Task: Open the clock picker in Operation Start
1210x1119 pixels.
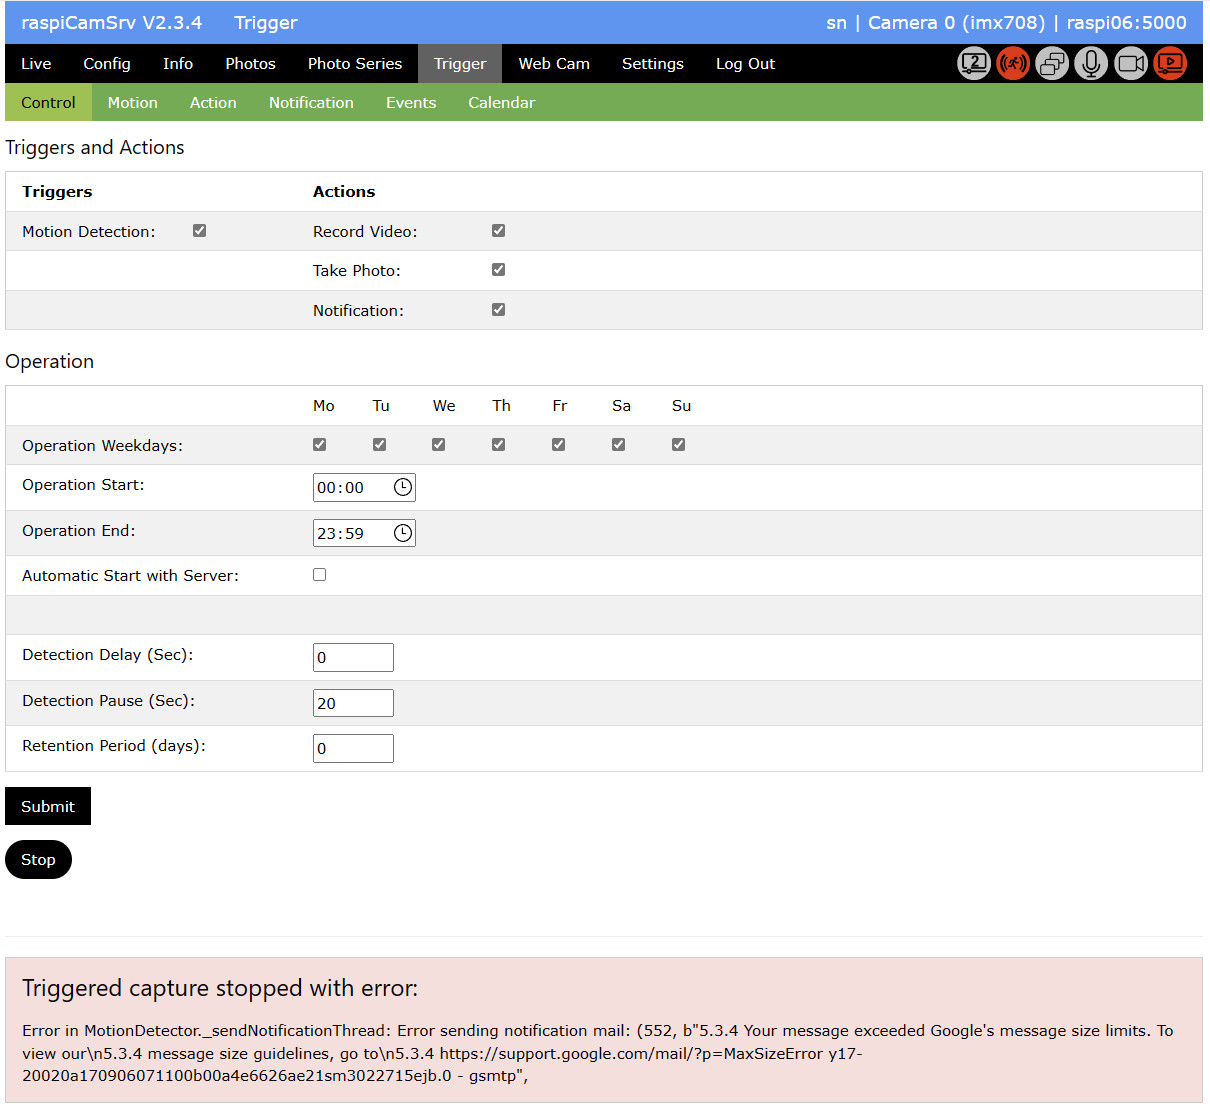Action: [402, 487]
